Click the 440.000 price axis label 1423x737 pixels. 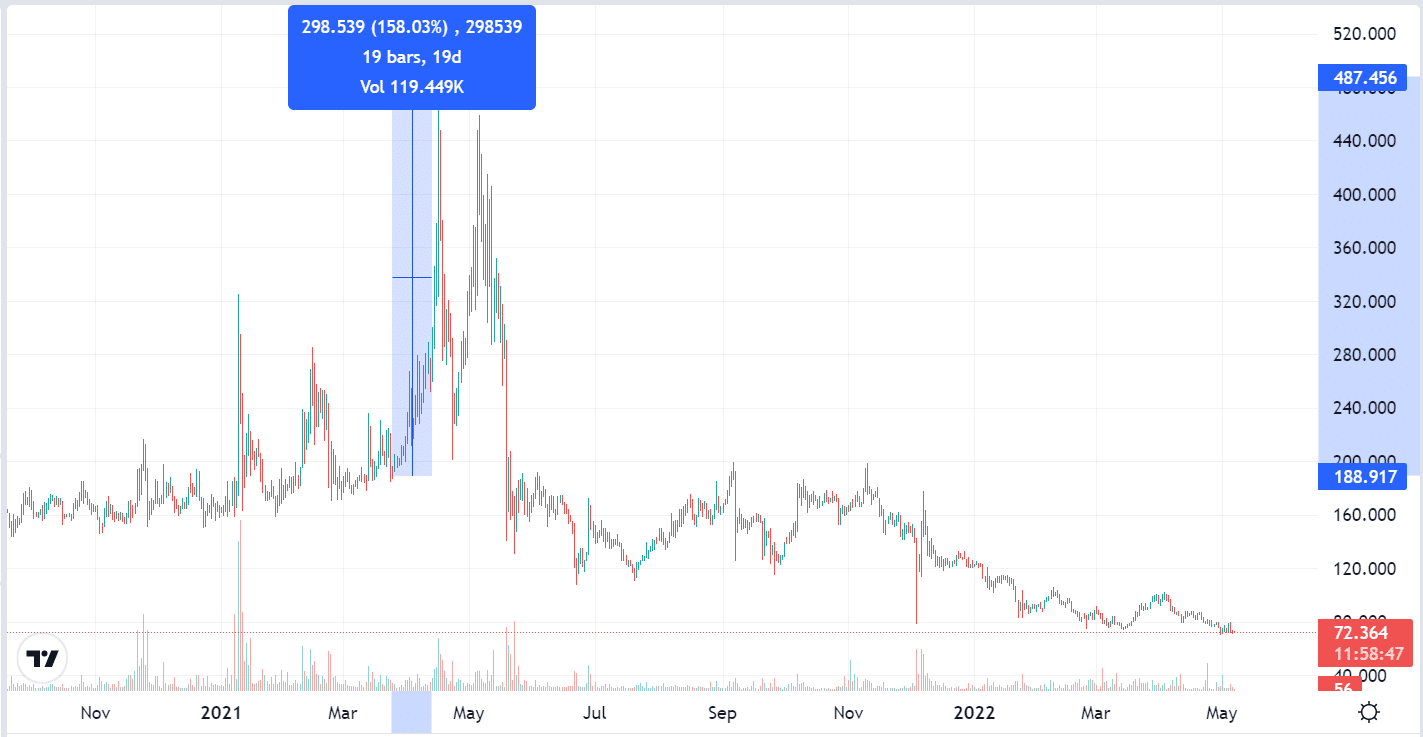(x=1364, y=141)
